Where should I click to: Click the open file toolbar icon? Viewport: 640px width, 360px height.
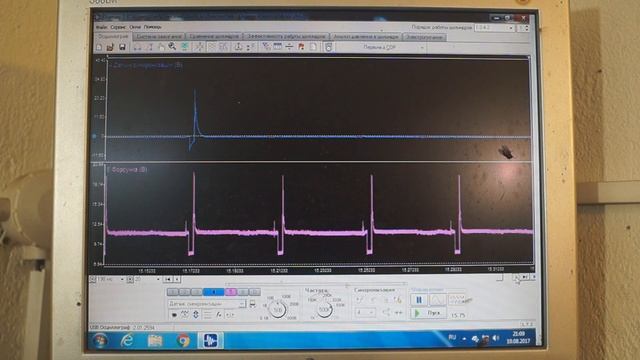coord(110,47)
